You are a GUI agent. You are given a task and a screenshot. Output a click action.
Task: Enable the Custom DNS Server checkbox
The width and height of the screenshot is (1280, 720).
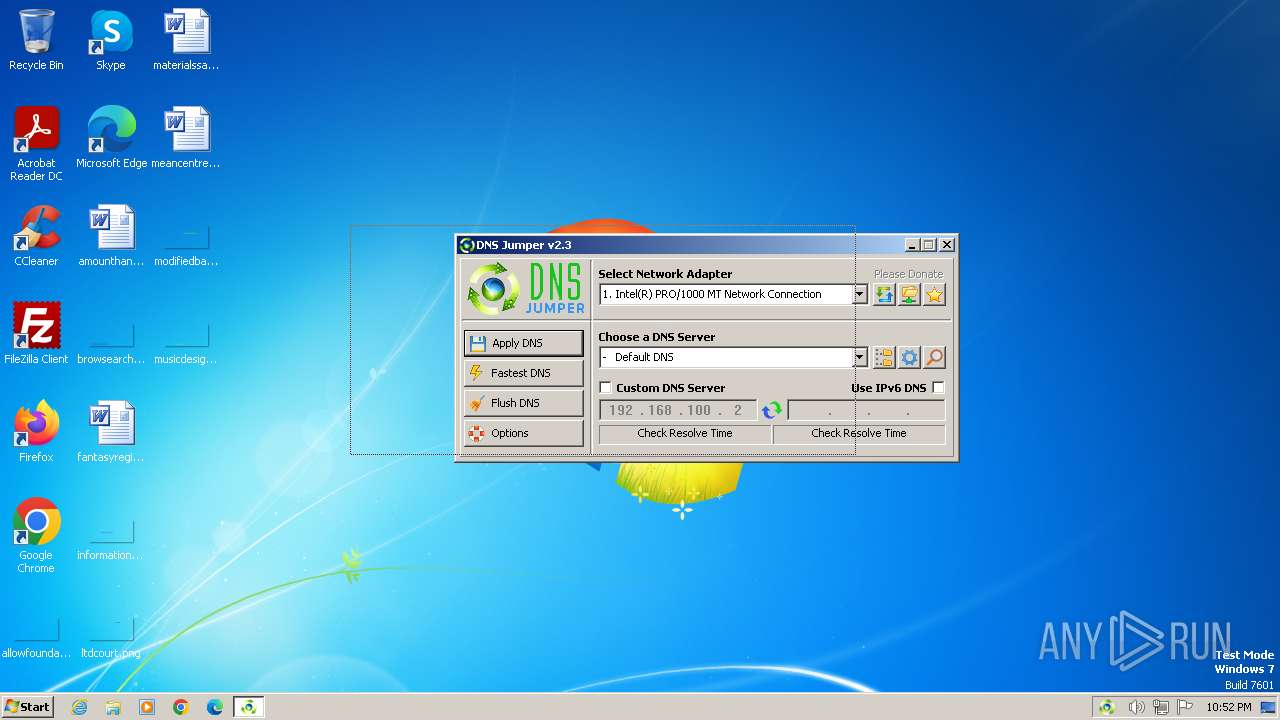(606, 388)
